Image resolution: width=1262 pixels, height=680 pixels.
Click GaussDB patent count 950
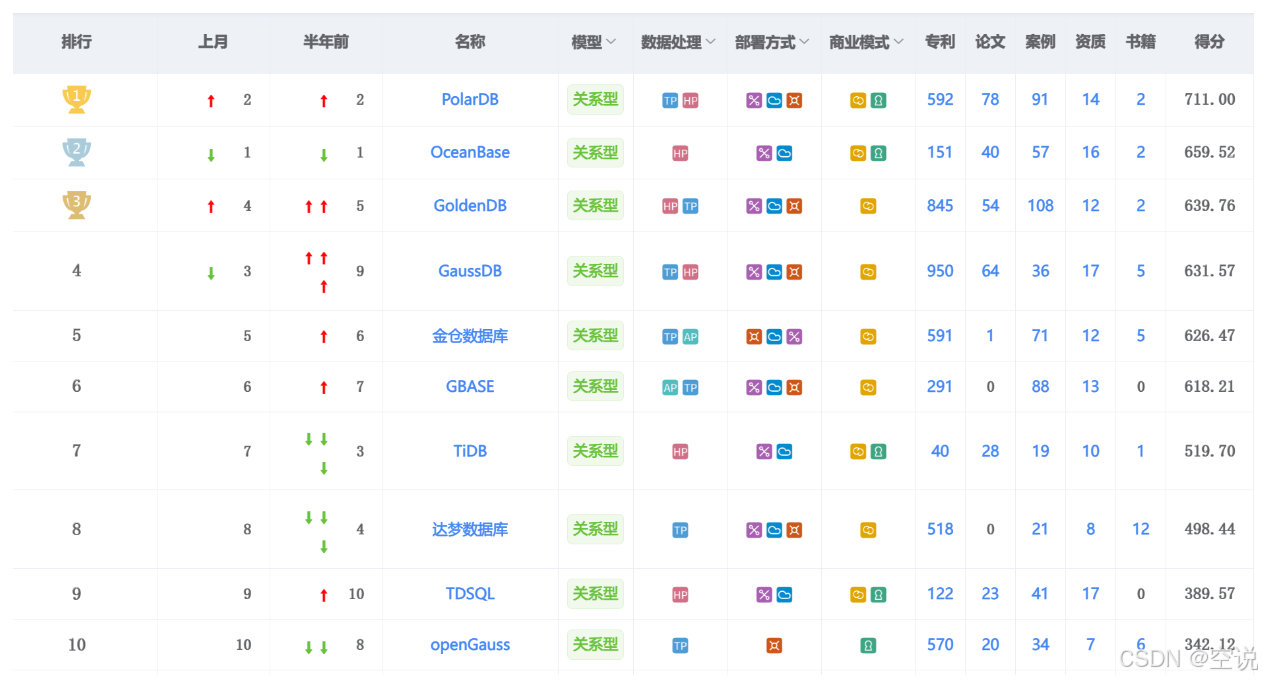940,270
